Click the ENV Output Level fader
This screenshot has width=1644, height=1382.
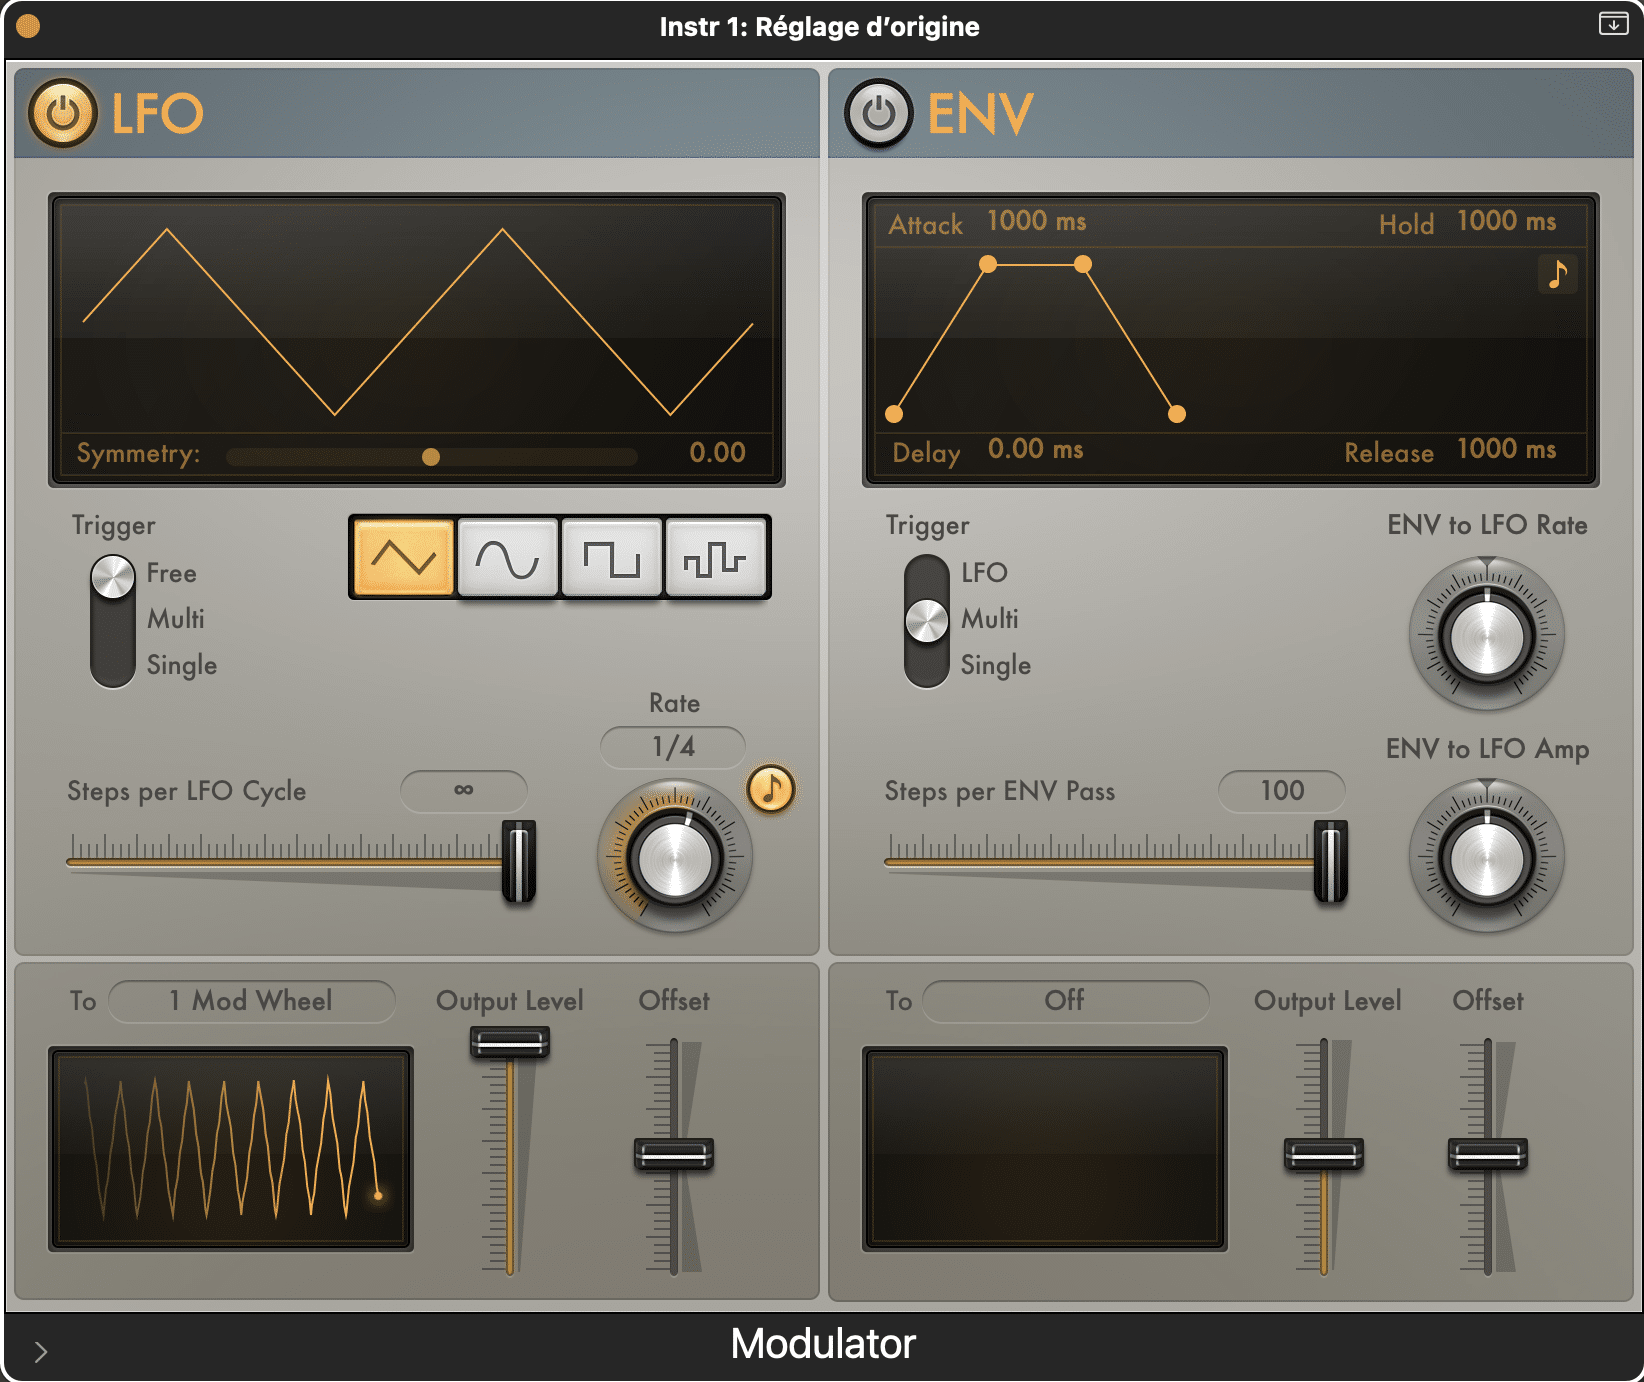tap(1324, 1154)
